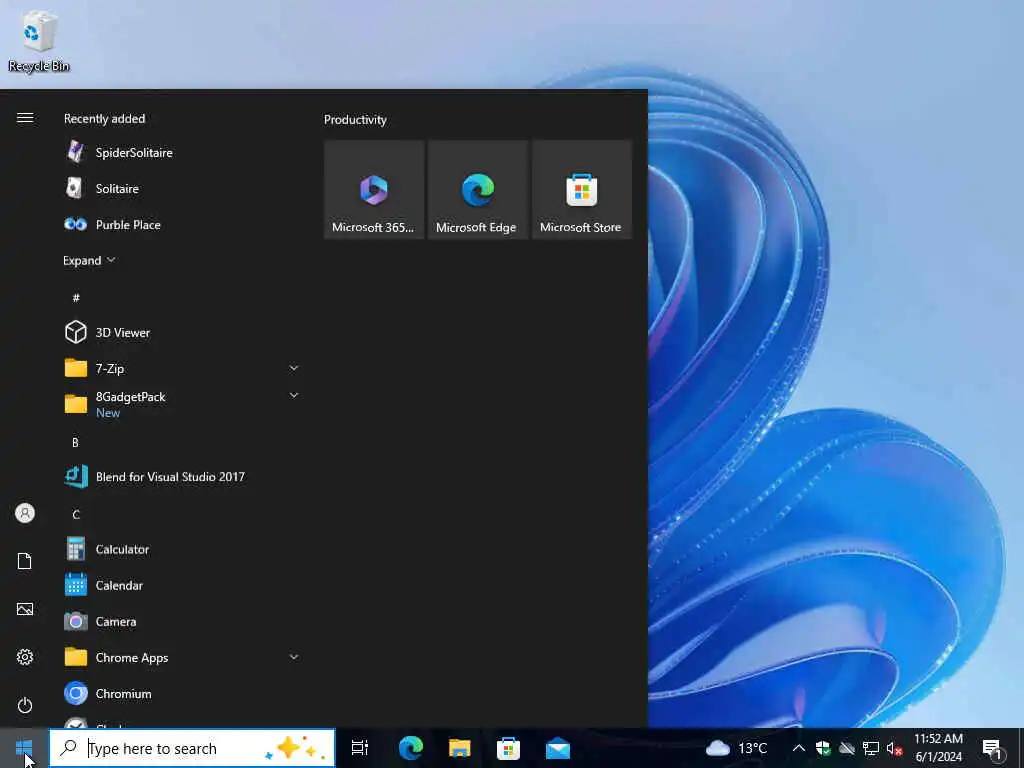Launch Solitaire from Recently added
The width and height of the screenshot is (1024, 768).
[183, 188]
